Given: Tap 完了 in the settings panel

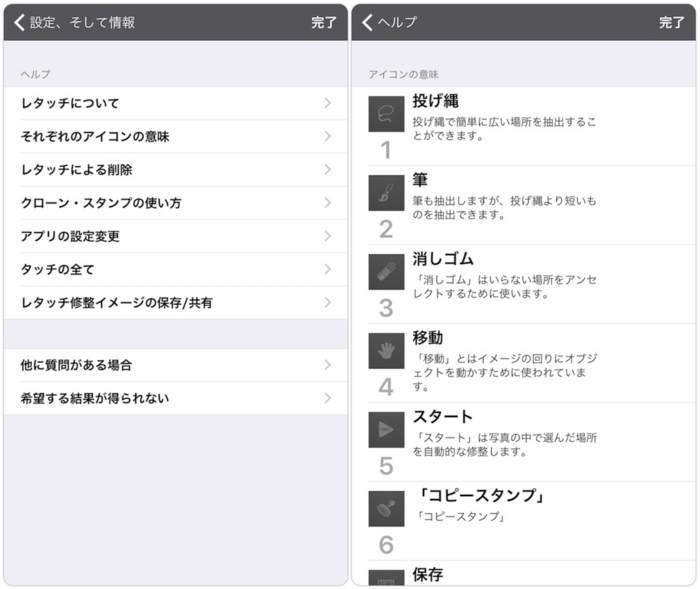Looking at the screenshot, I should click(324, 22).
